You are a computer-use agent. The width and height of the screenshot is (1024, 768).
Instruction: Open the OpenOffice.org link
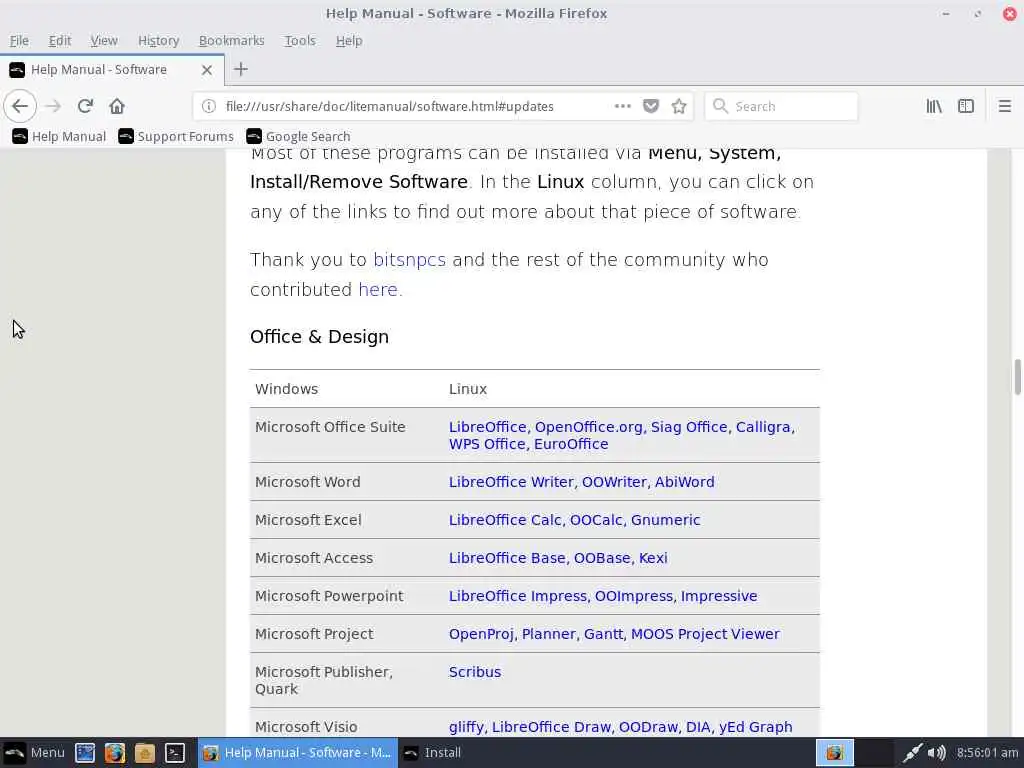click(x=588, y=427)
